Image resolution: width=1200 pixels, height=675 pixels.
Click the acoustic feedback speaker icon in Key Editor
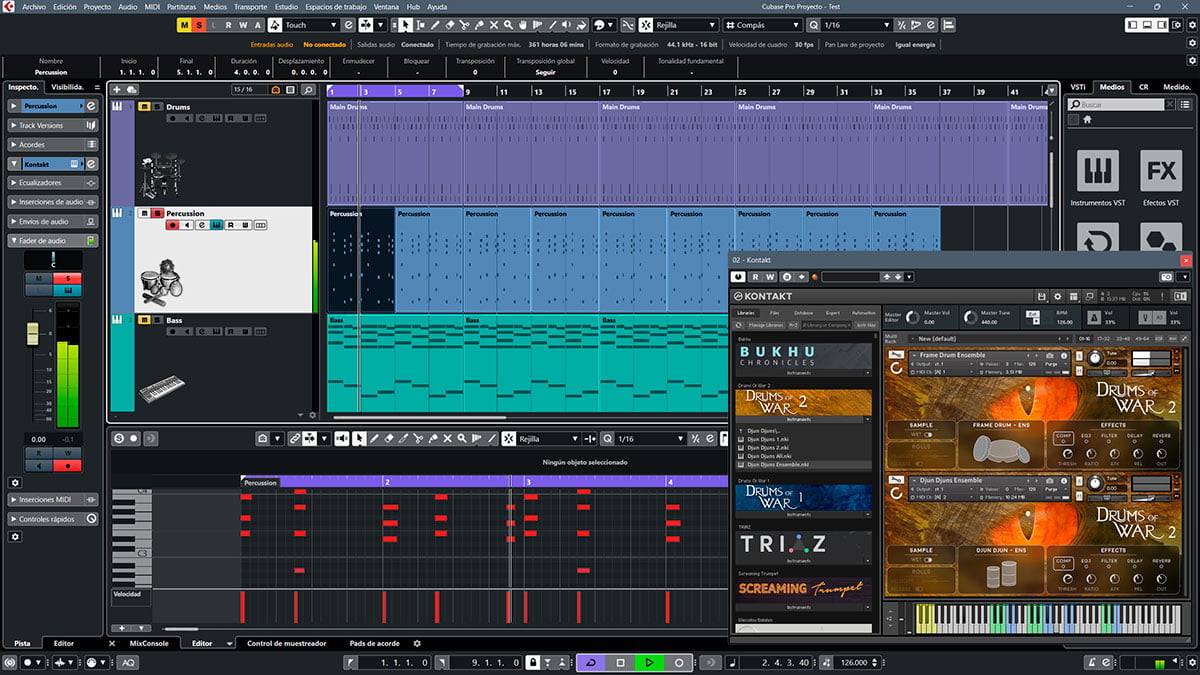[x=343, y=438]
